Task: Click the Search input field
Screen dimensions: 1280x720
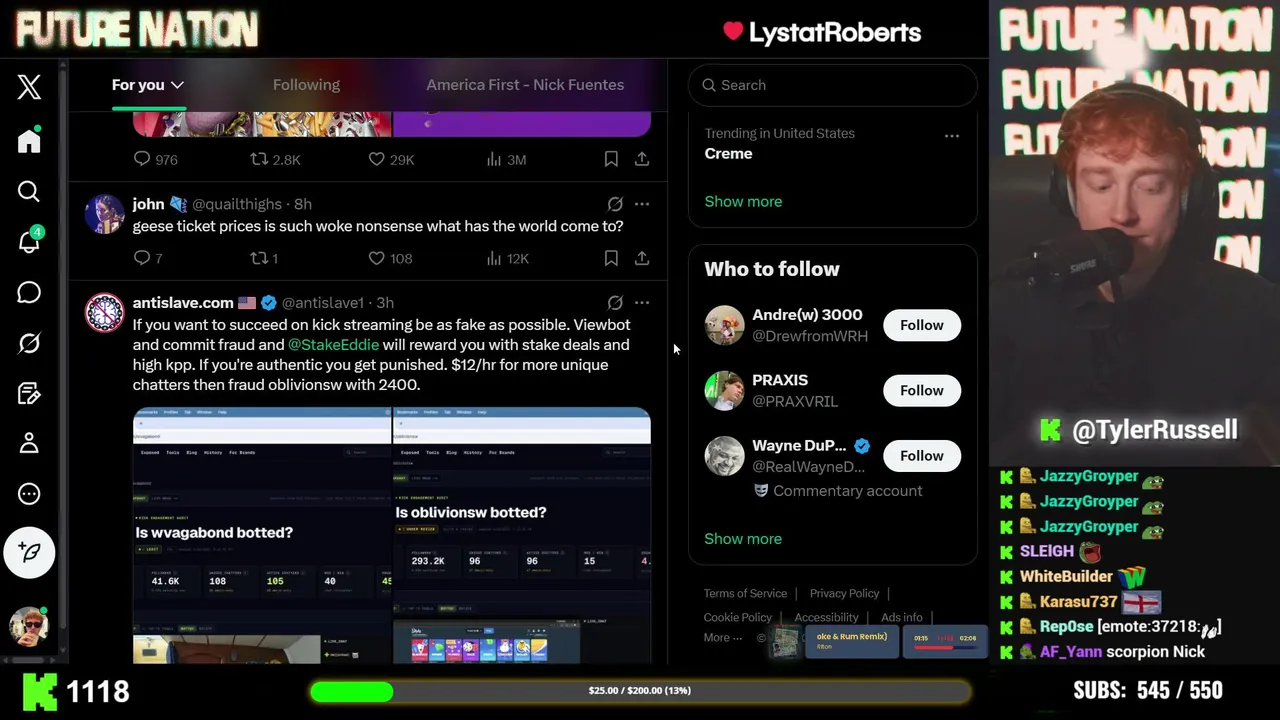Action: (832, 85)
